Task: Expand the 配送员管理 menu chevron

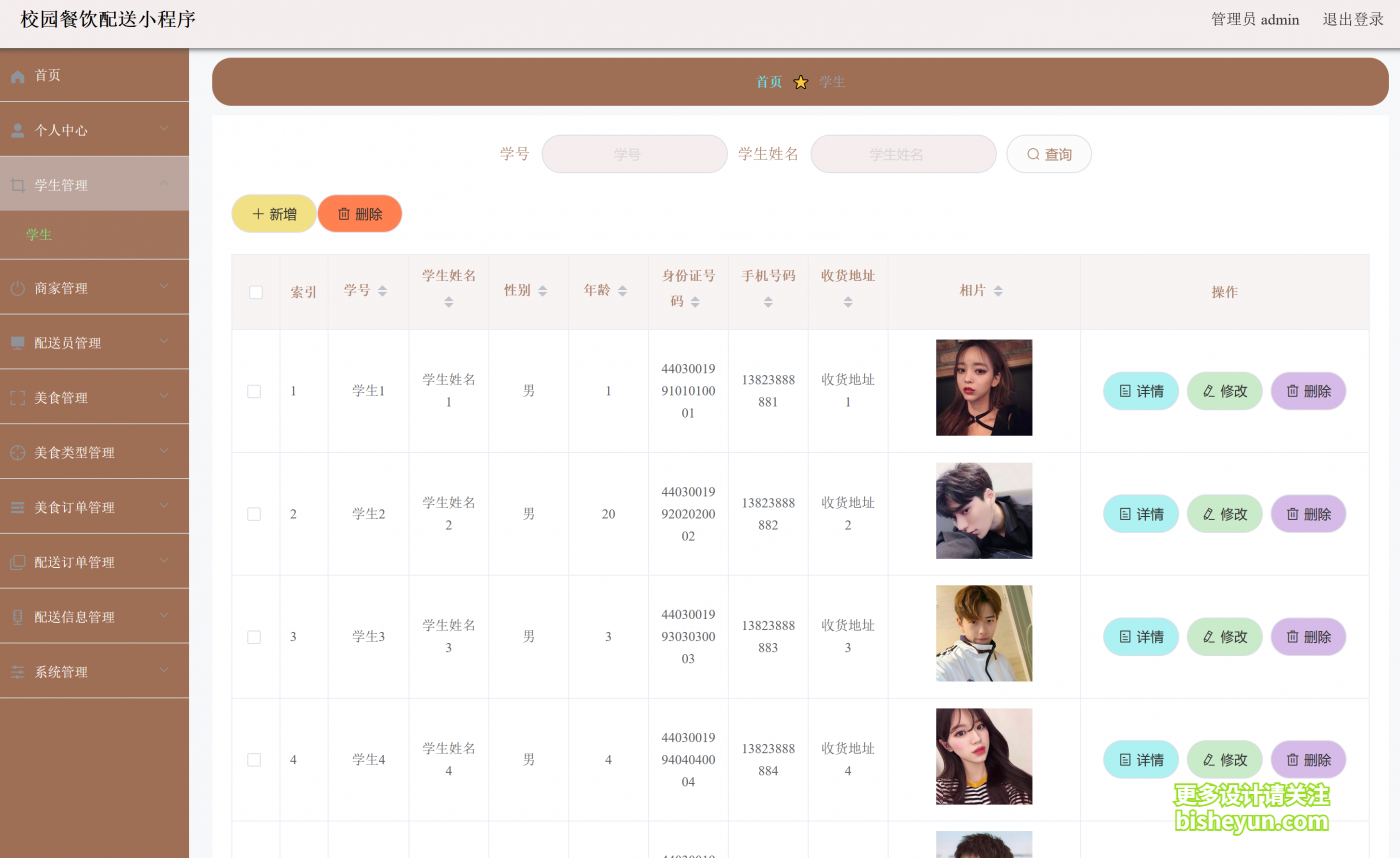Action: click(x=164, y=341)
